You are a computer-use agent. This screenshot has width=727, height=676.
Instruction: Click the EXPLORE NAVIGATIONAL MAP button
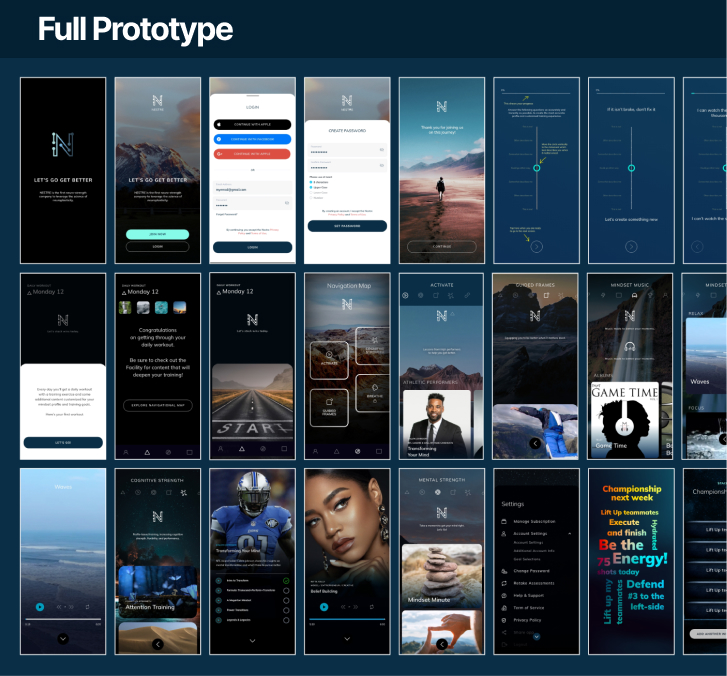(x=158, y=405)
